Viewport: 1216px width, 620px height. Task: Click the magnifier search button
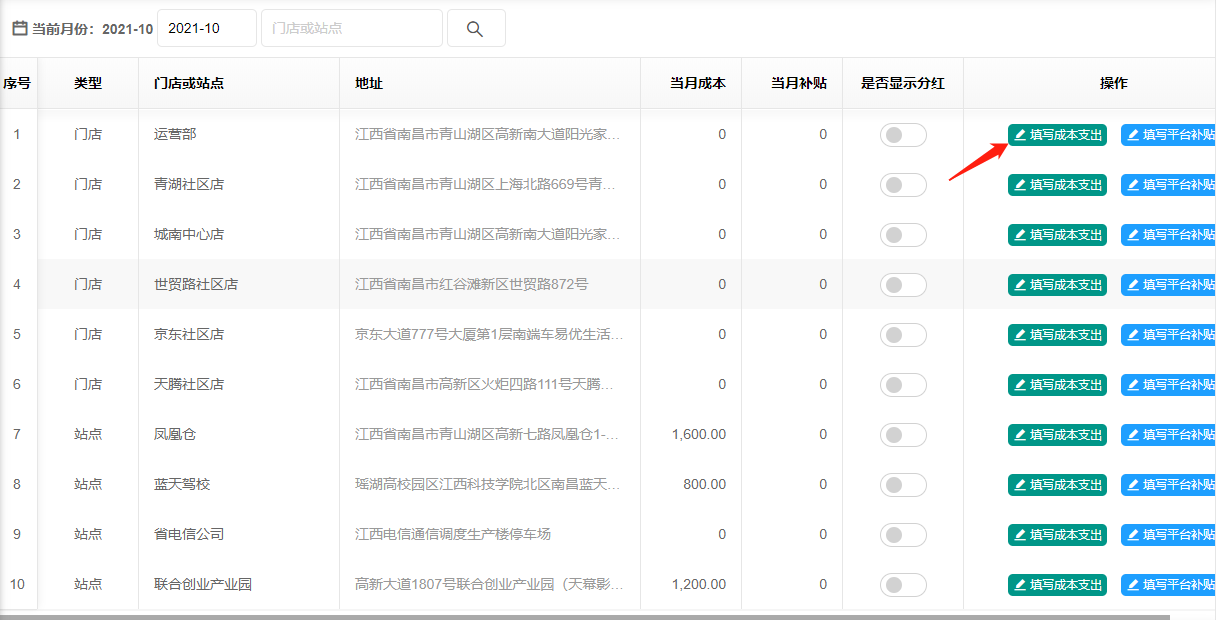click(x=476, y=28)
